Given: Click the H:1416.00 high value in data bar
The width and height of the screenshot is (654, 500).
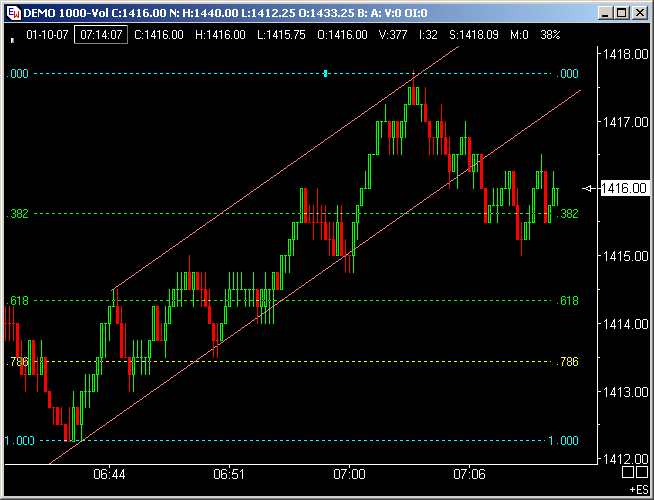Looking at the screenshot, I should 220,35.
